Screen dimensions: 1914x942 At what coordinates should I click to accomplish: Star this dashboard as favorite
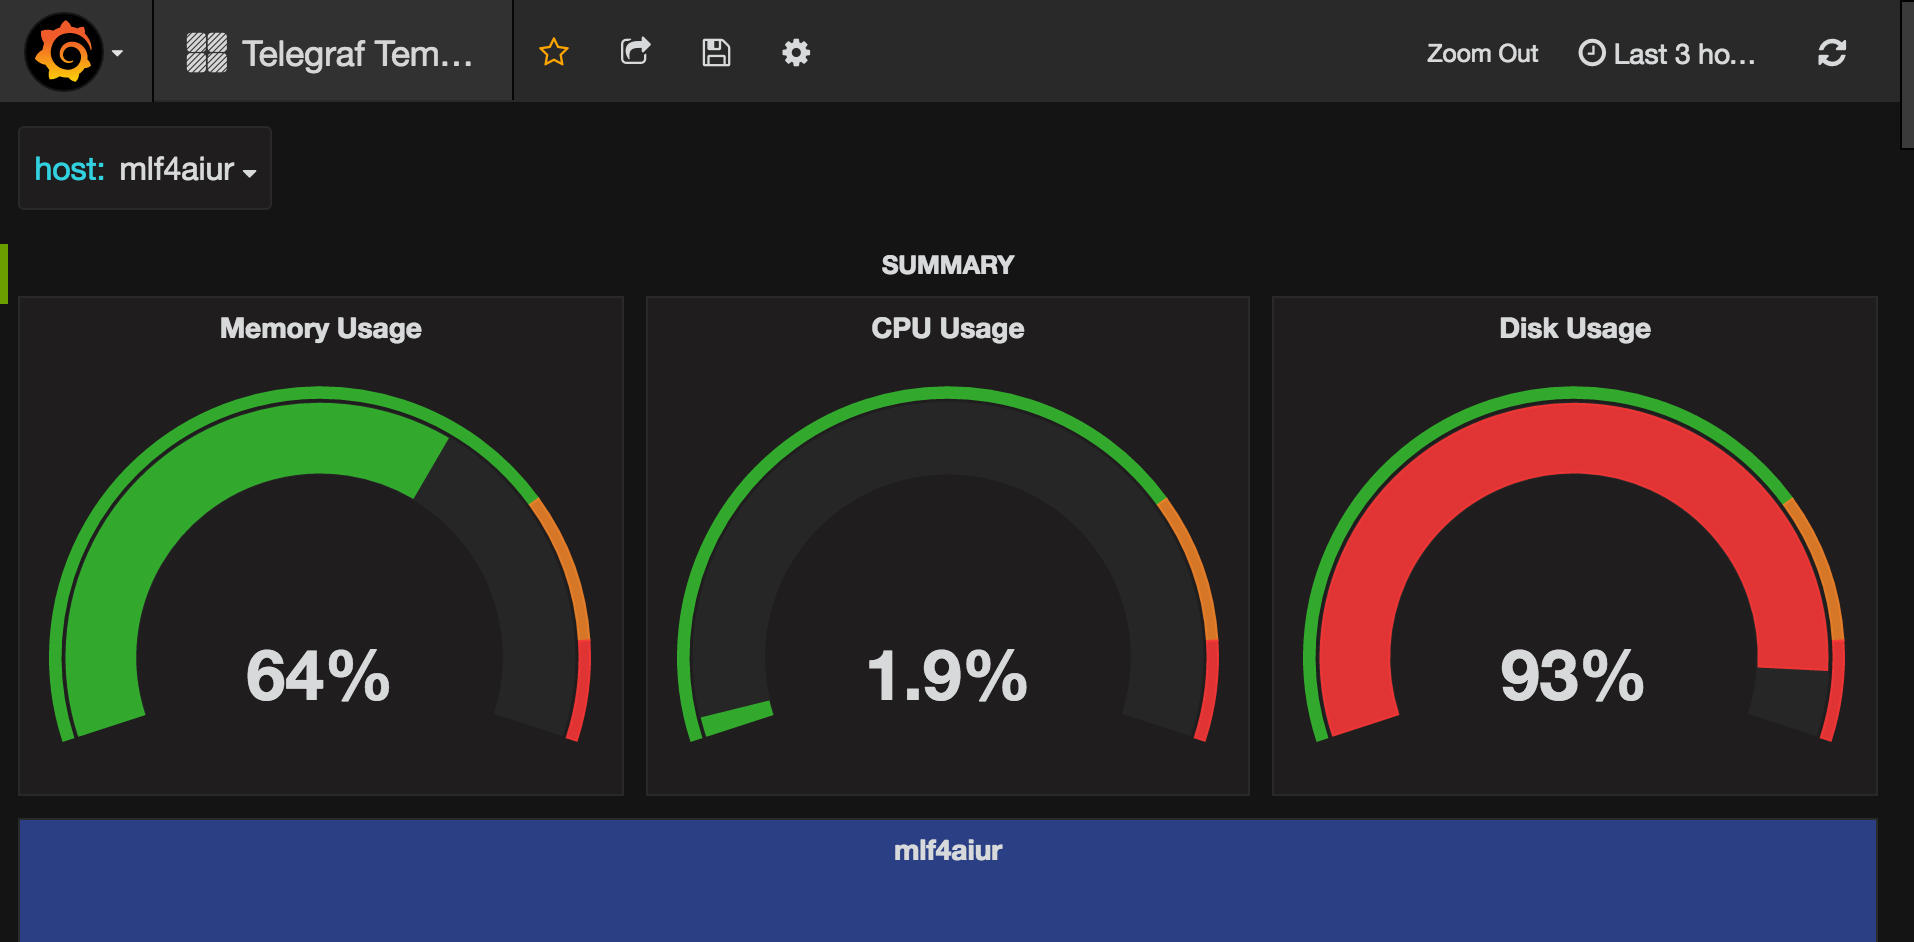click(554, 52)
